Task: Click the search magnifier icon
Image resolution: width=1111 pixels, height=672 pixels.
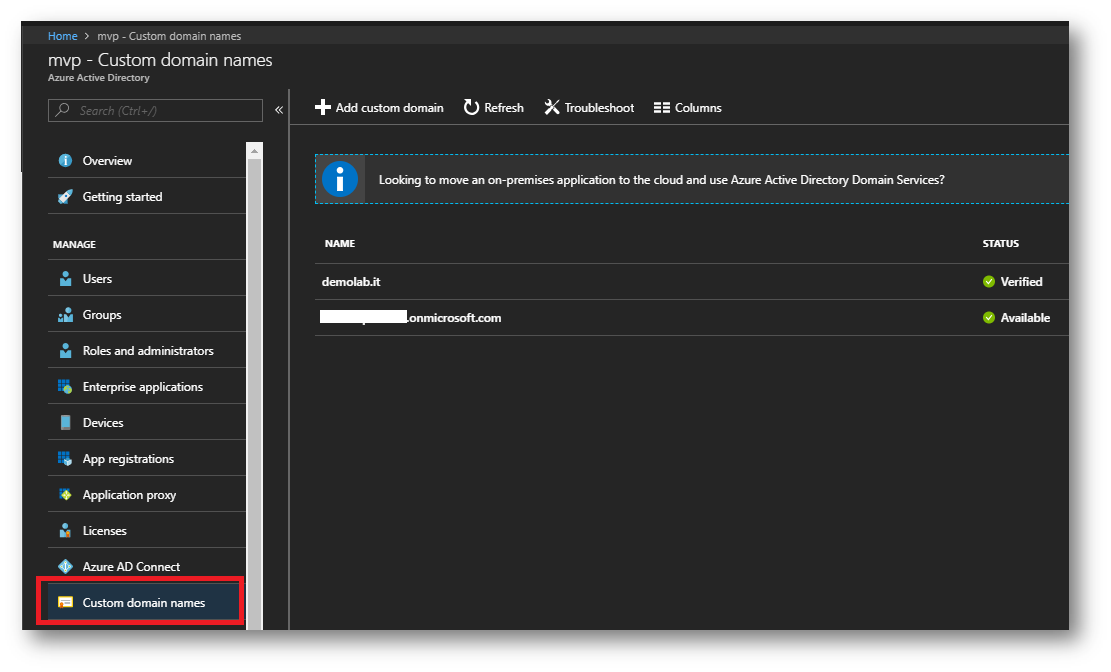Action: tap(63, 110)
